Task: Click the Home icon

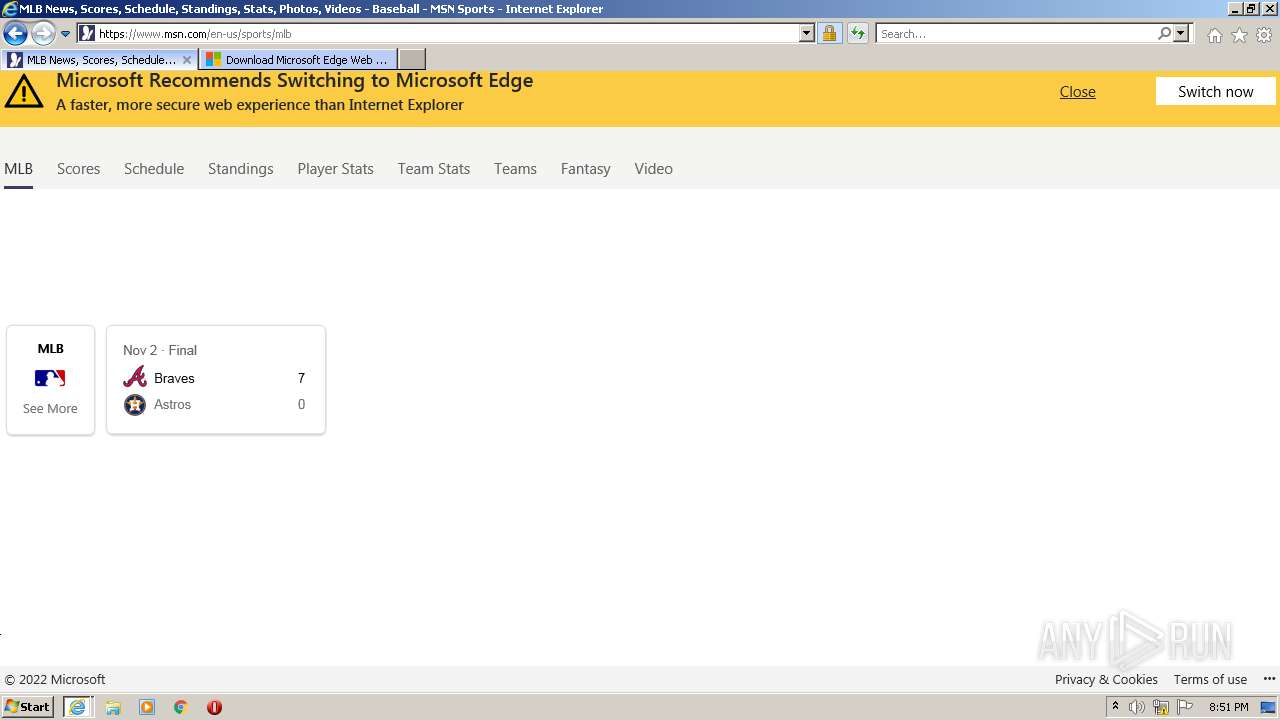Action: (x=1214, y=35)
